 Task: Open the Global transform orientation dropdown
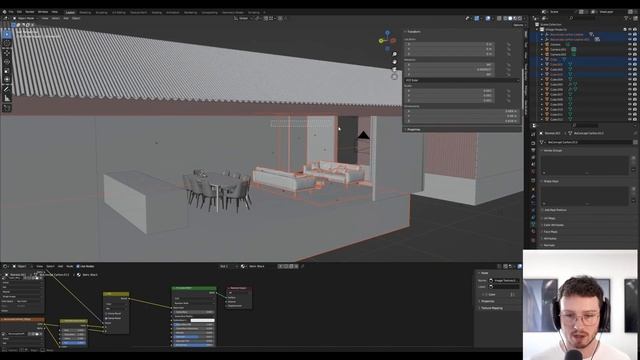[243, 18]
